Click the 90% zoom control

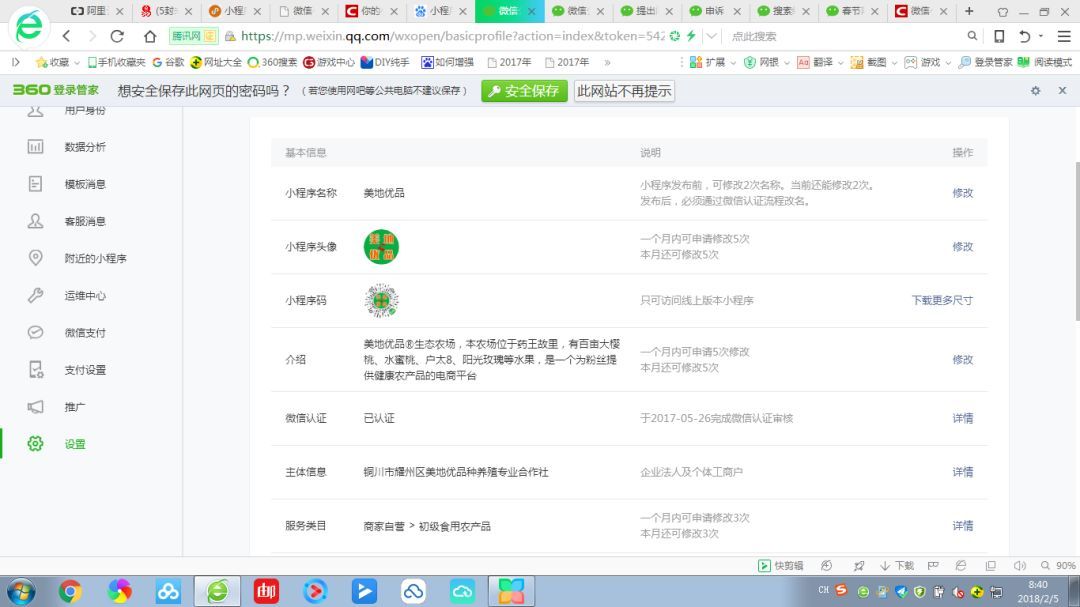pyautogui.click(x=1059, y=566)
